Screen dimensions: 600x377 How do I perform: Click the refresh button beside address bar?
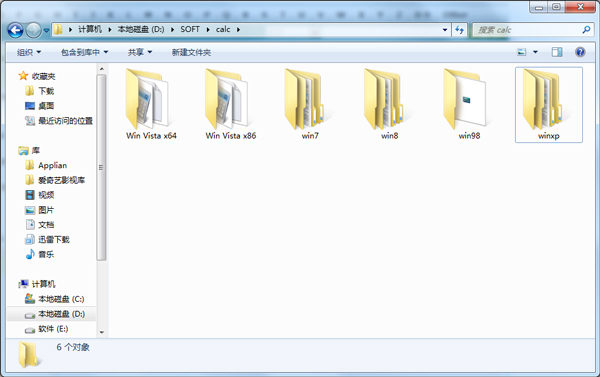point(459,30)
